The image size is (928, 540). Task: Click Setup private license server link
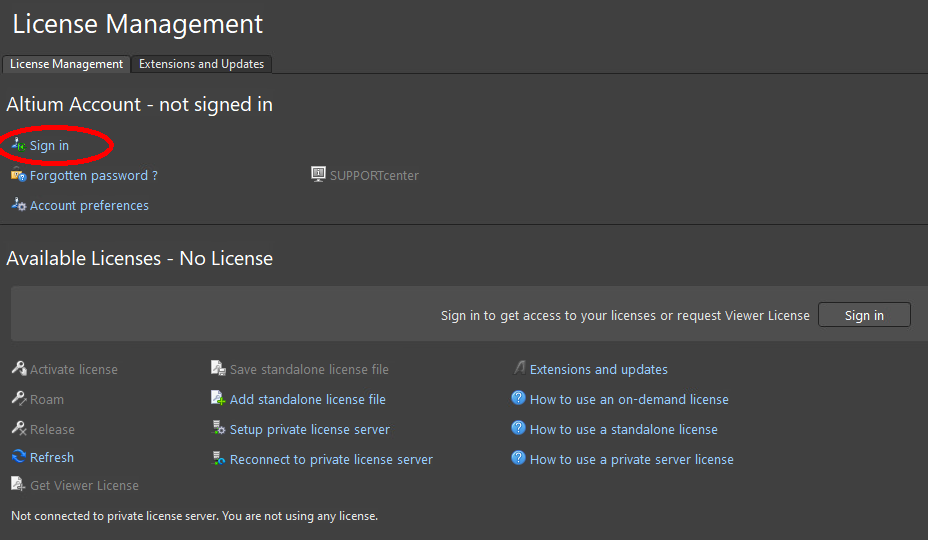(310, 430)
